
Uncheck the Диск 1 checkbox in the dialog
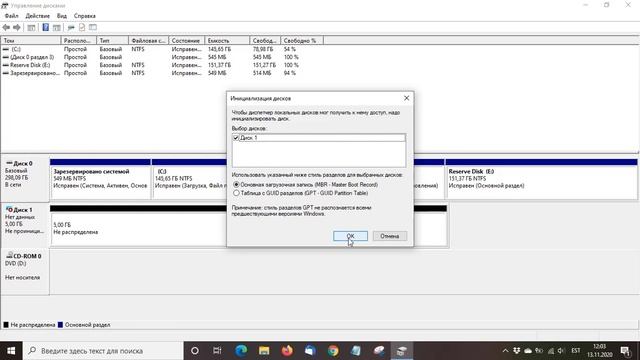(236, 138)
